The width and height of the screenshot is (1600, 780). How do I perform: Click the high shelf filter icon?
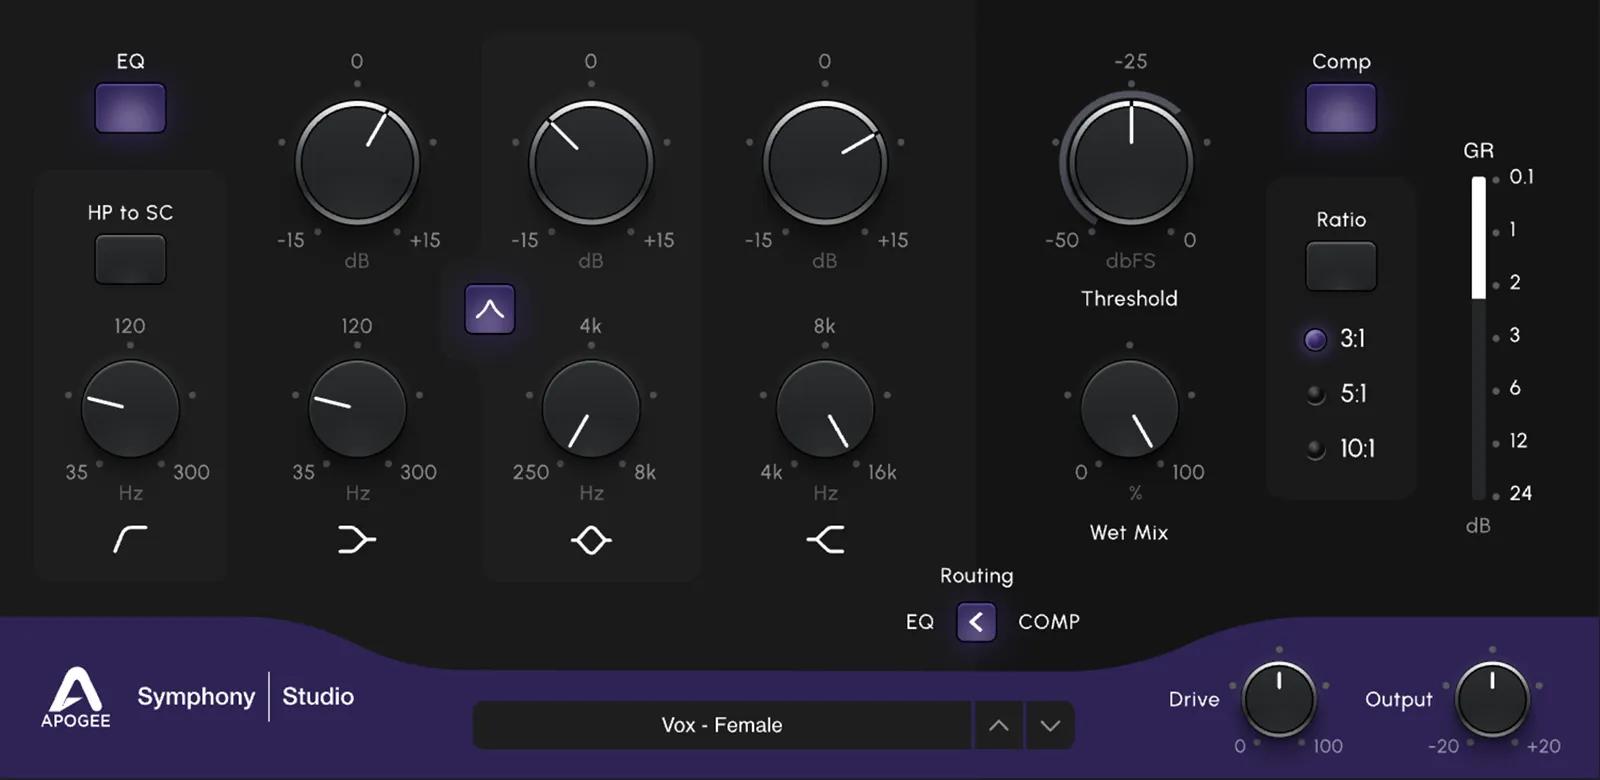(x=826, y=540)
